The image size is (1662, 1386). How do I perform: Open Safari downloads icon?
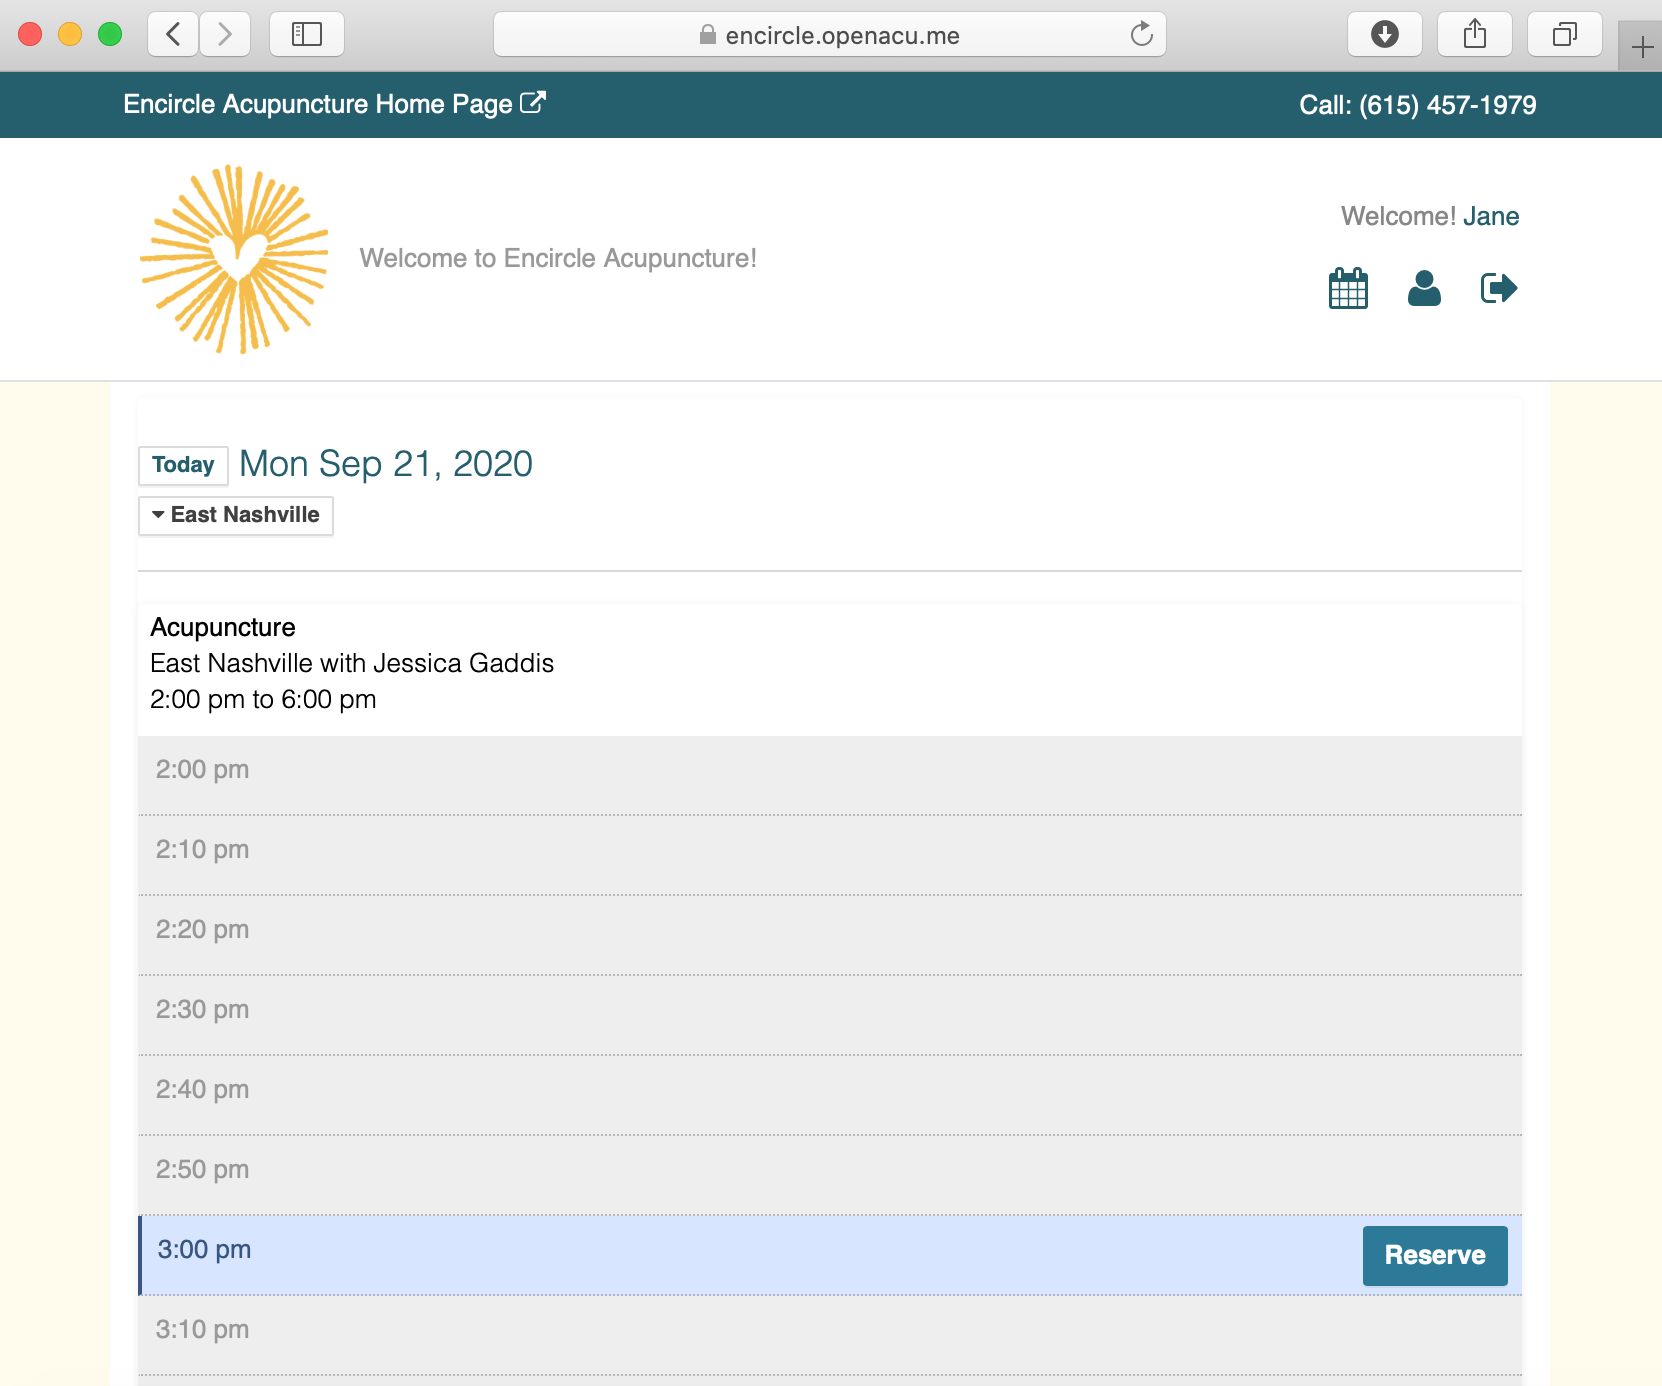click(x=1385, y=35)
